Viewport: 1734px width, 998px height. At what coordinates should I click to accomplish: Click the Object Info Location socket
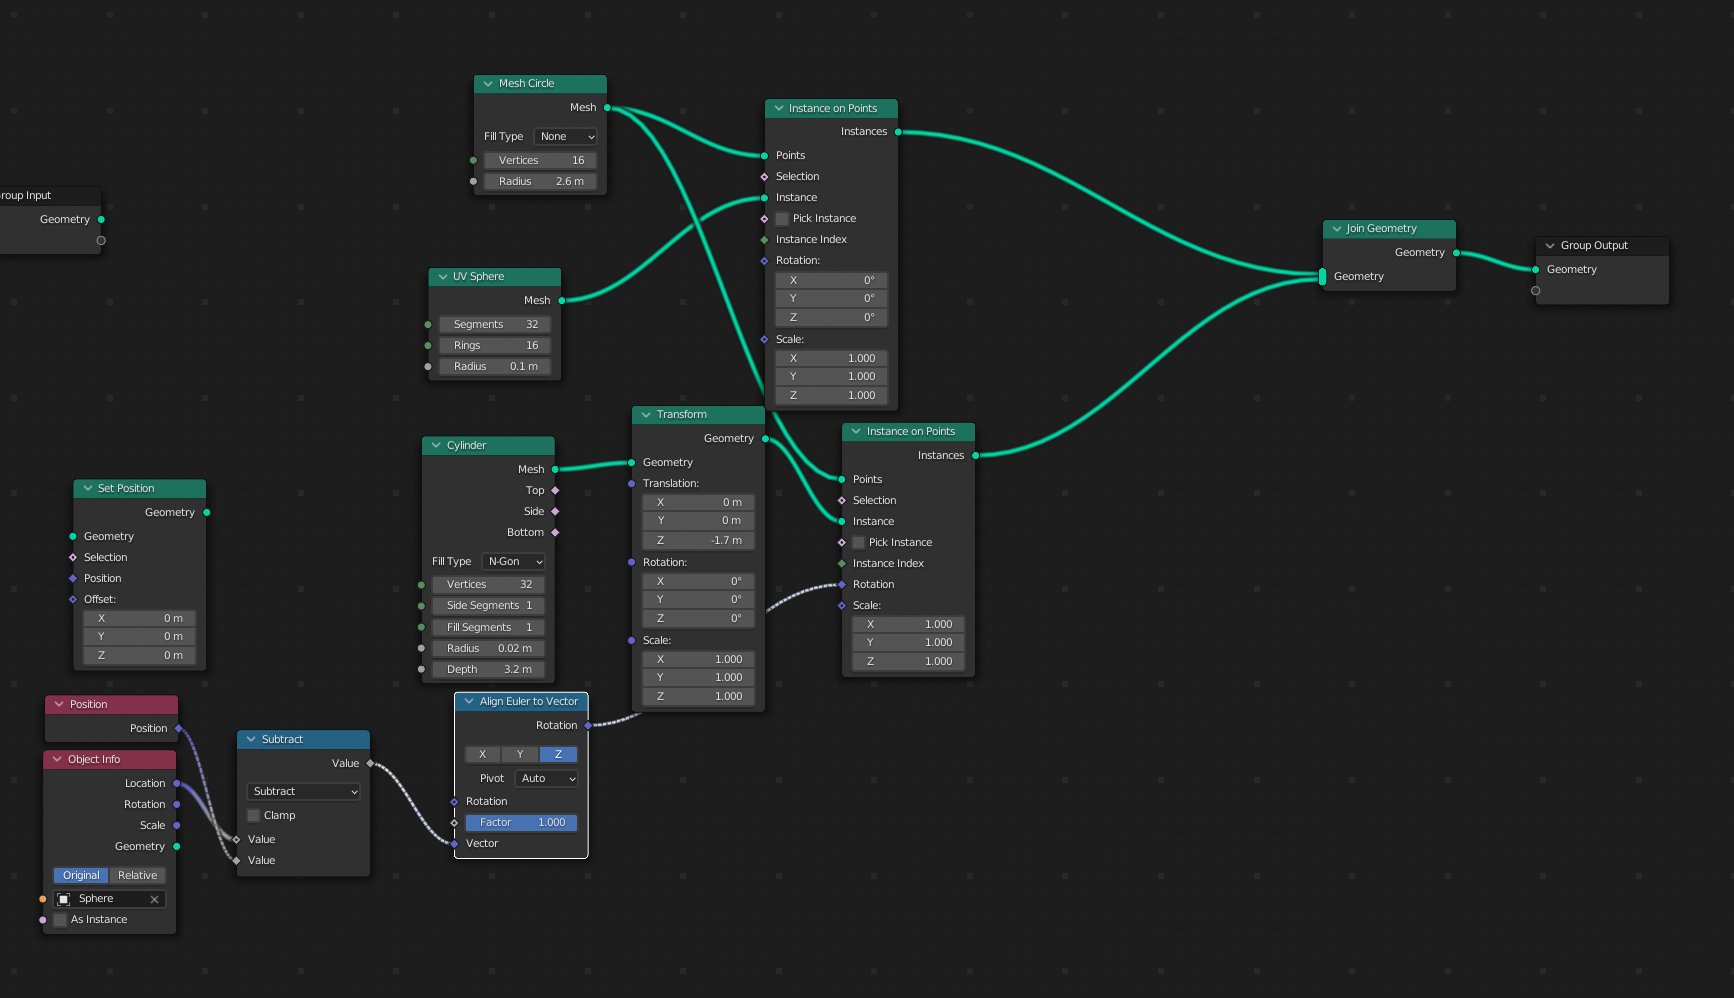177,784
